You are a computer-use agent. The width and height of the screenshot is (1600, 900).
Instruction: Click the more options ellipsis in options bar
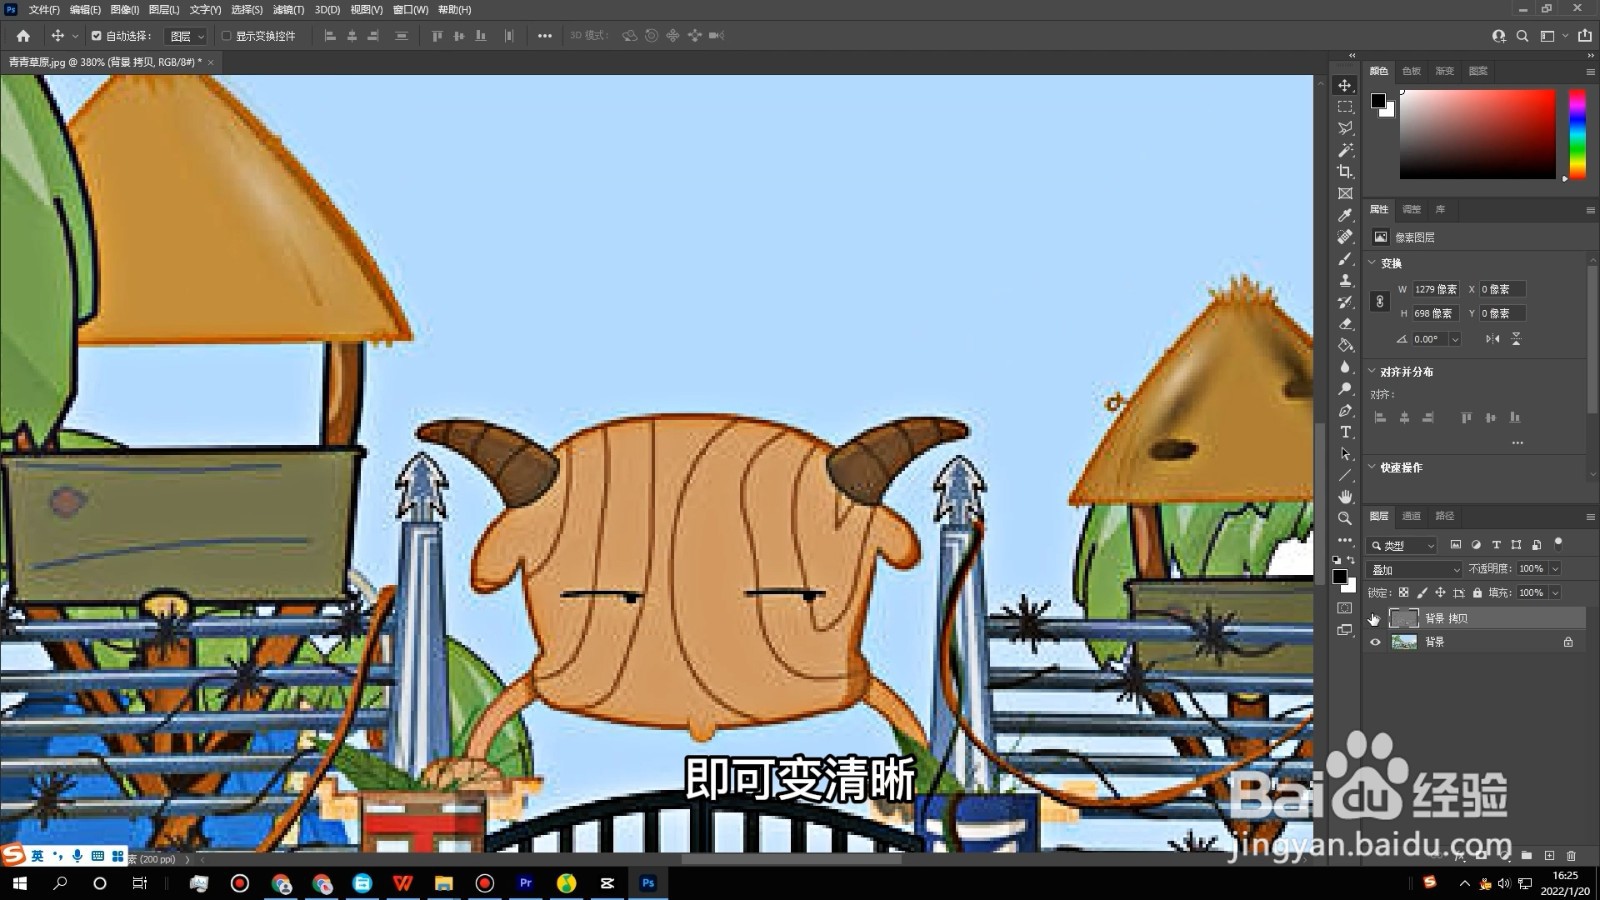pos(544,36)
